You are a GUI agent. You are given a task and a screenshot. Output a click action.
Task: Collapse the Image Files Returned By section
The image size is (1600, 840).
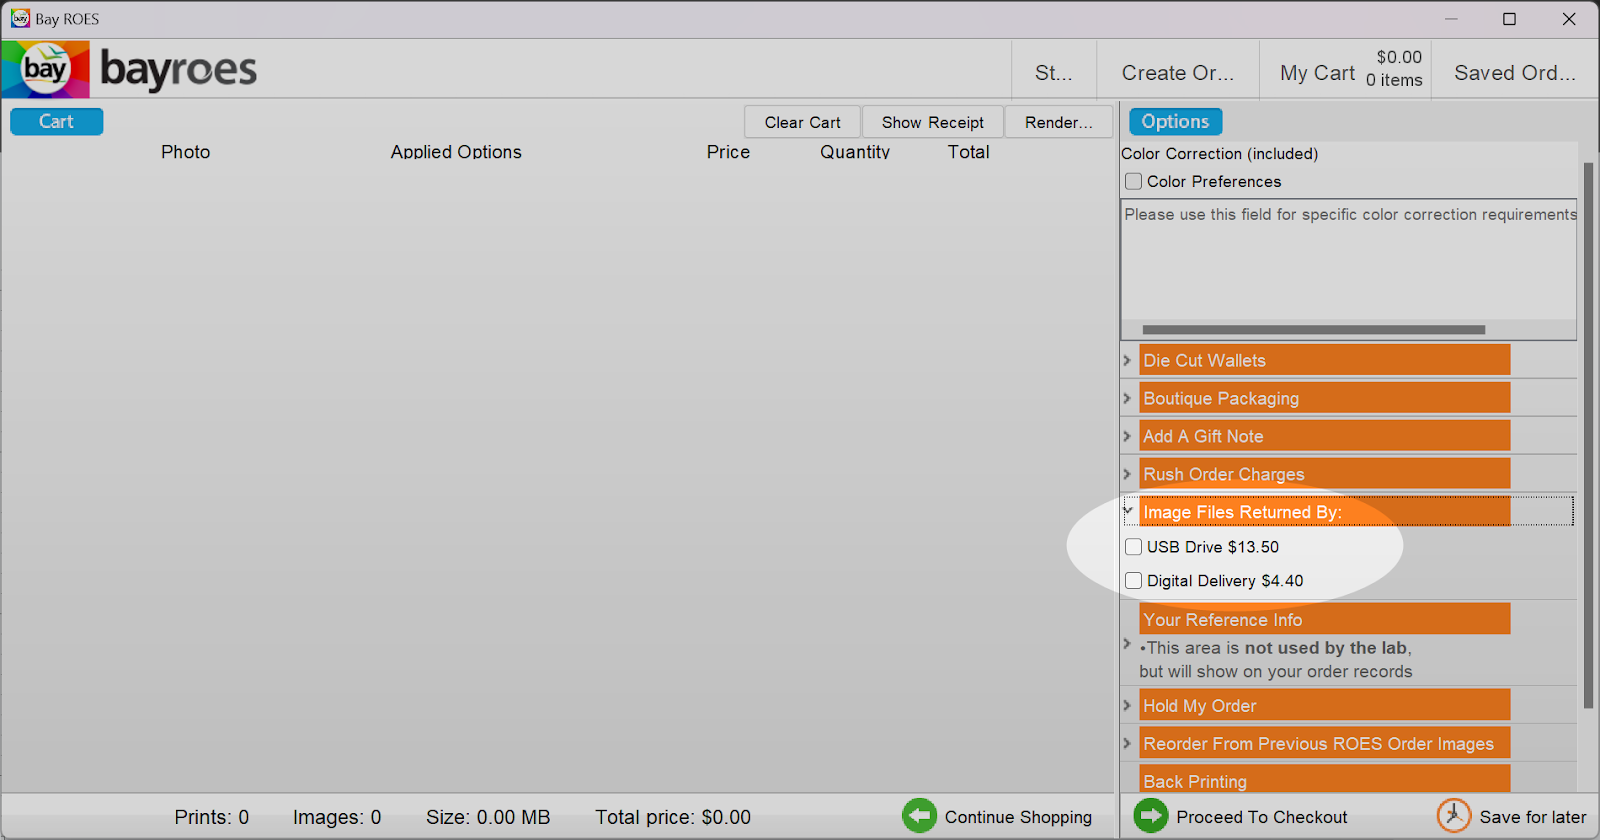pyautogui.click(x=1128, y=511)
